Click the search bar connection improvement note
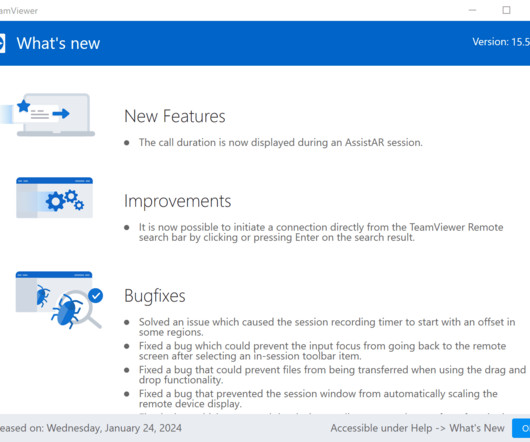 [321, 232]
